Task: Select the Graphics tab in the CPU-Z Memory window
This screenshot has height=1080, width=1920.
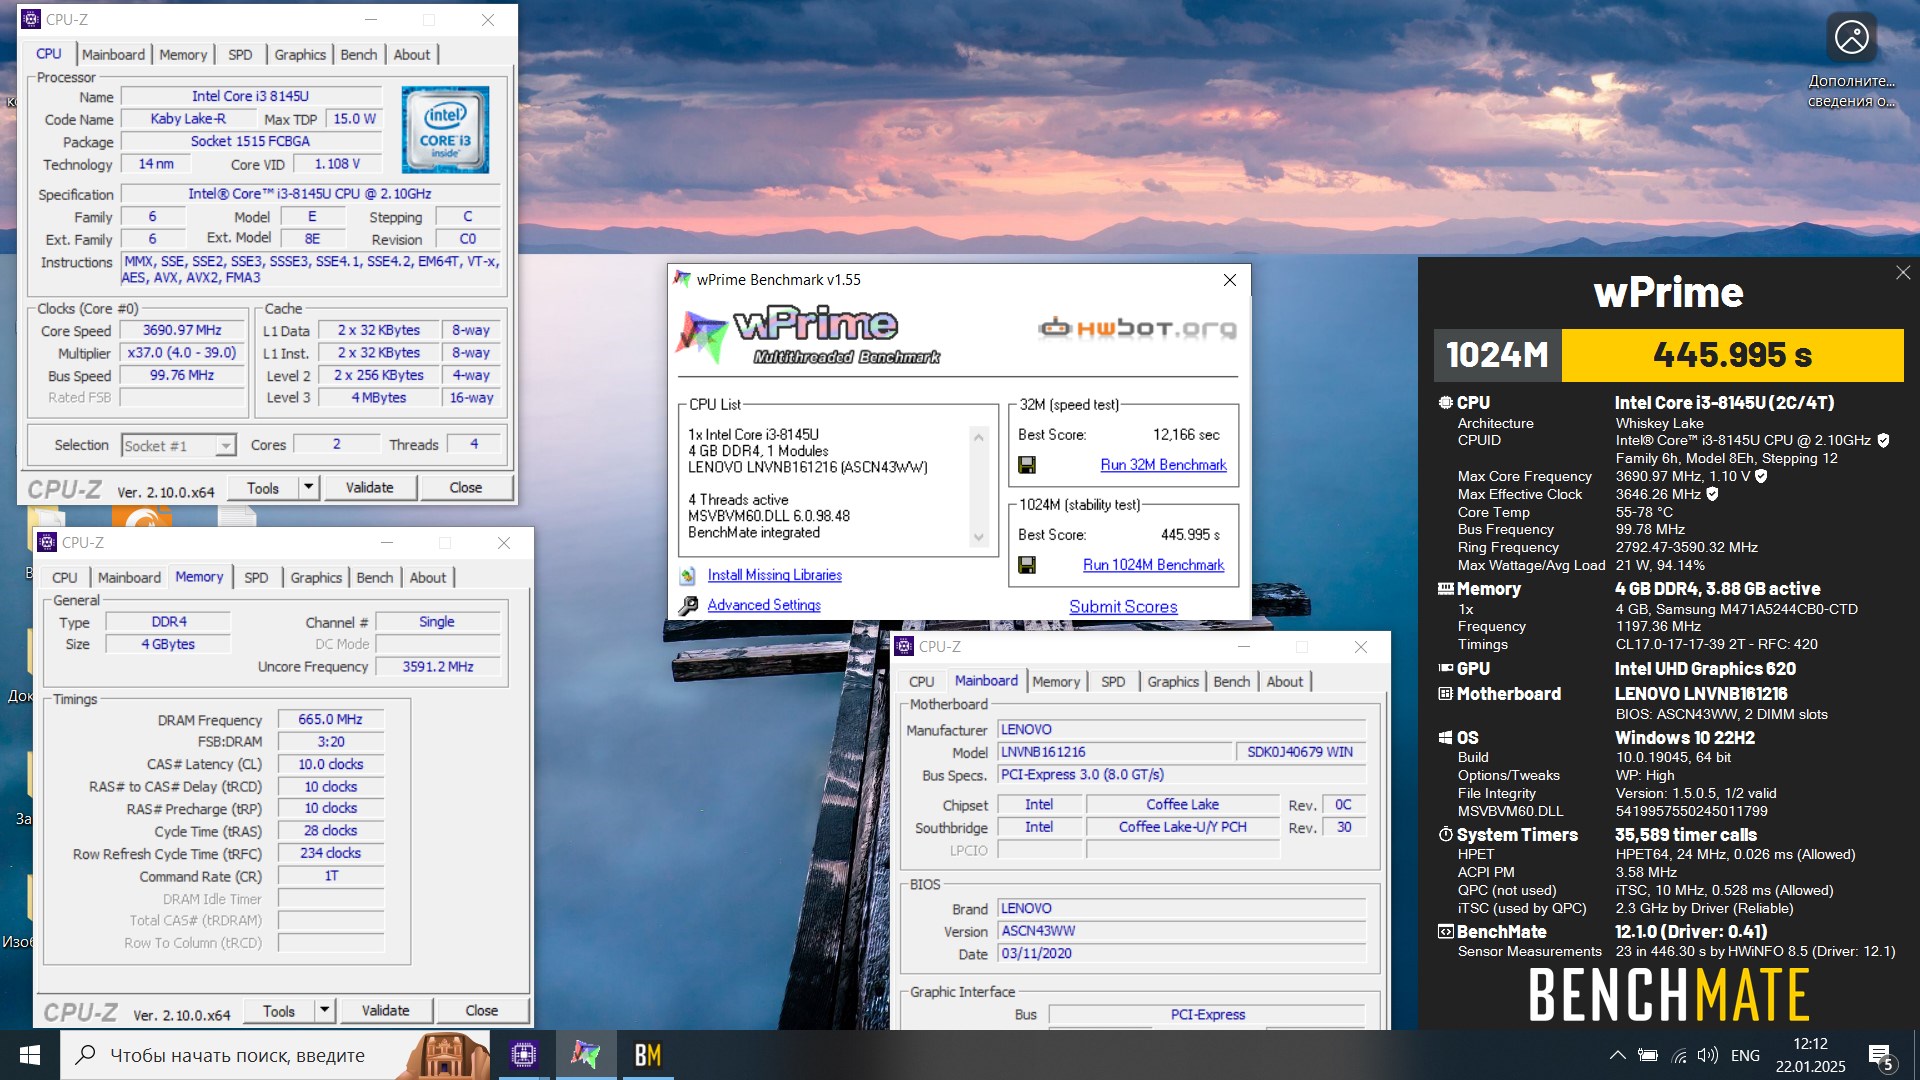Action: [x=316, y=578]
